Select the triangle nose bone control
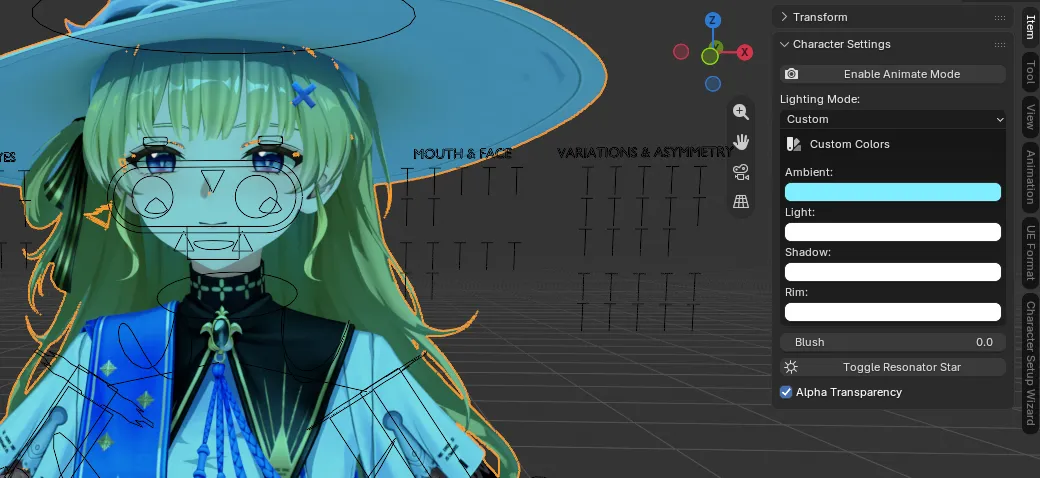The image size is (1040, 478). click(x=212, y=180)
